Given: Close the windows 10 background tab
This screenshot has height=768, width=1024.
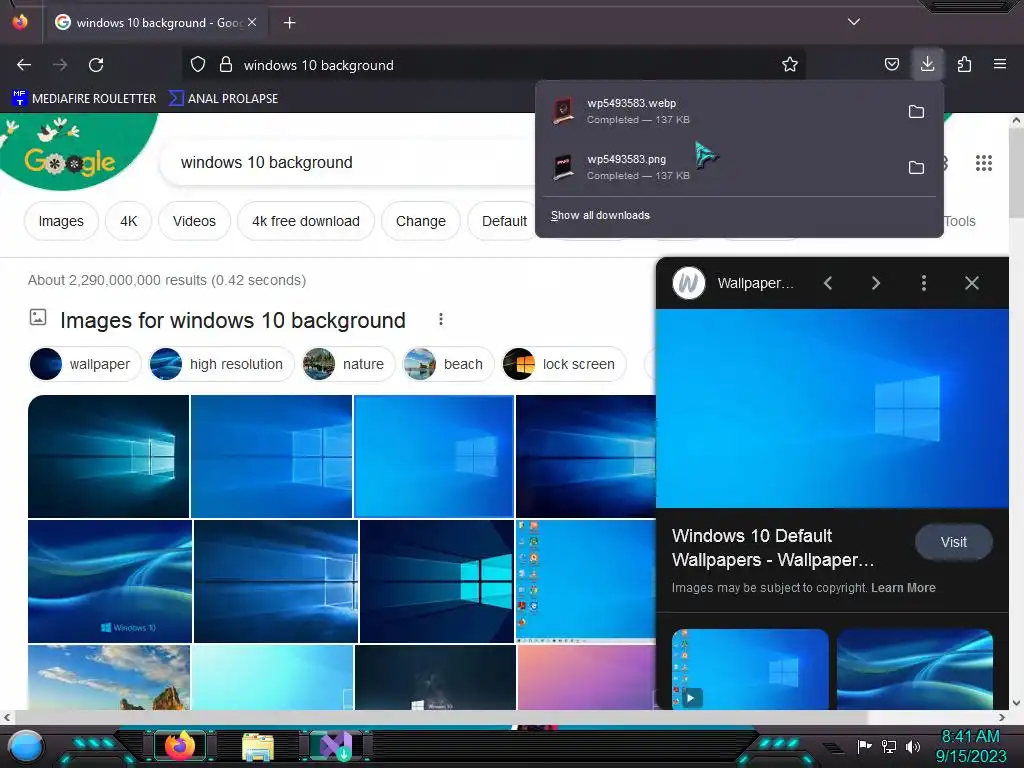Looking at the screenshot, I should [252, 22].
